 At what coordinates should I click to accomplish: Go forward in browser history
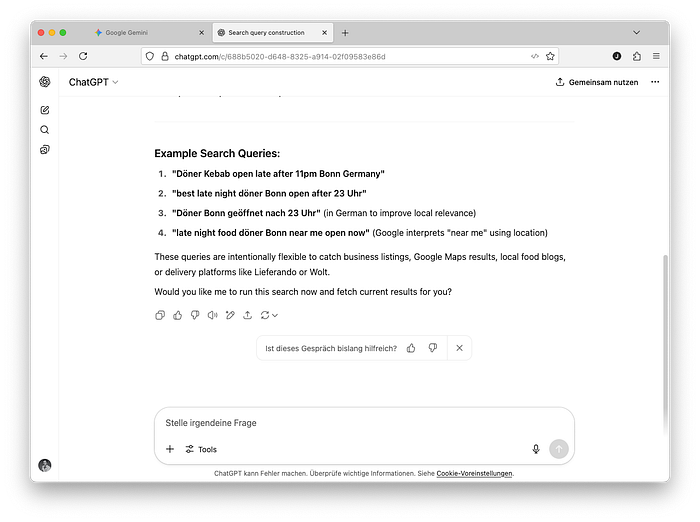coord(63,56)
